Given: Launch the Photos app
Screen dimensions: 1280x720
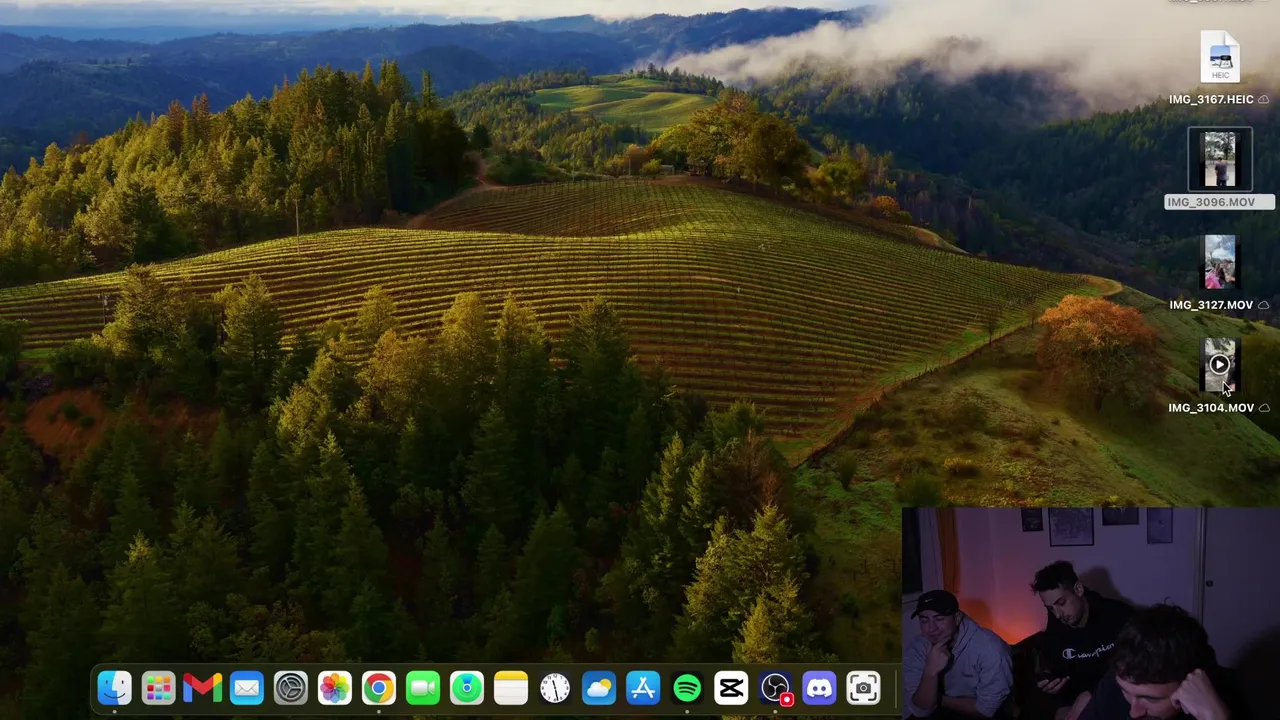Looking at the screenshot, I should pyautogui.click(x=334, y=688).
